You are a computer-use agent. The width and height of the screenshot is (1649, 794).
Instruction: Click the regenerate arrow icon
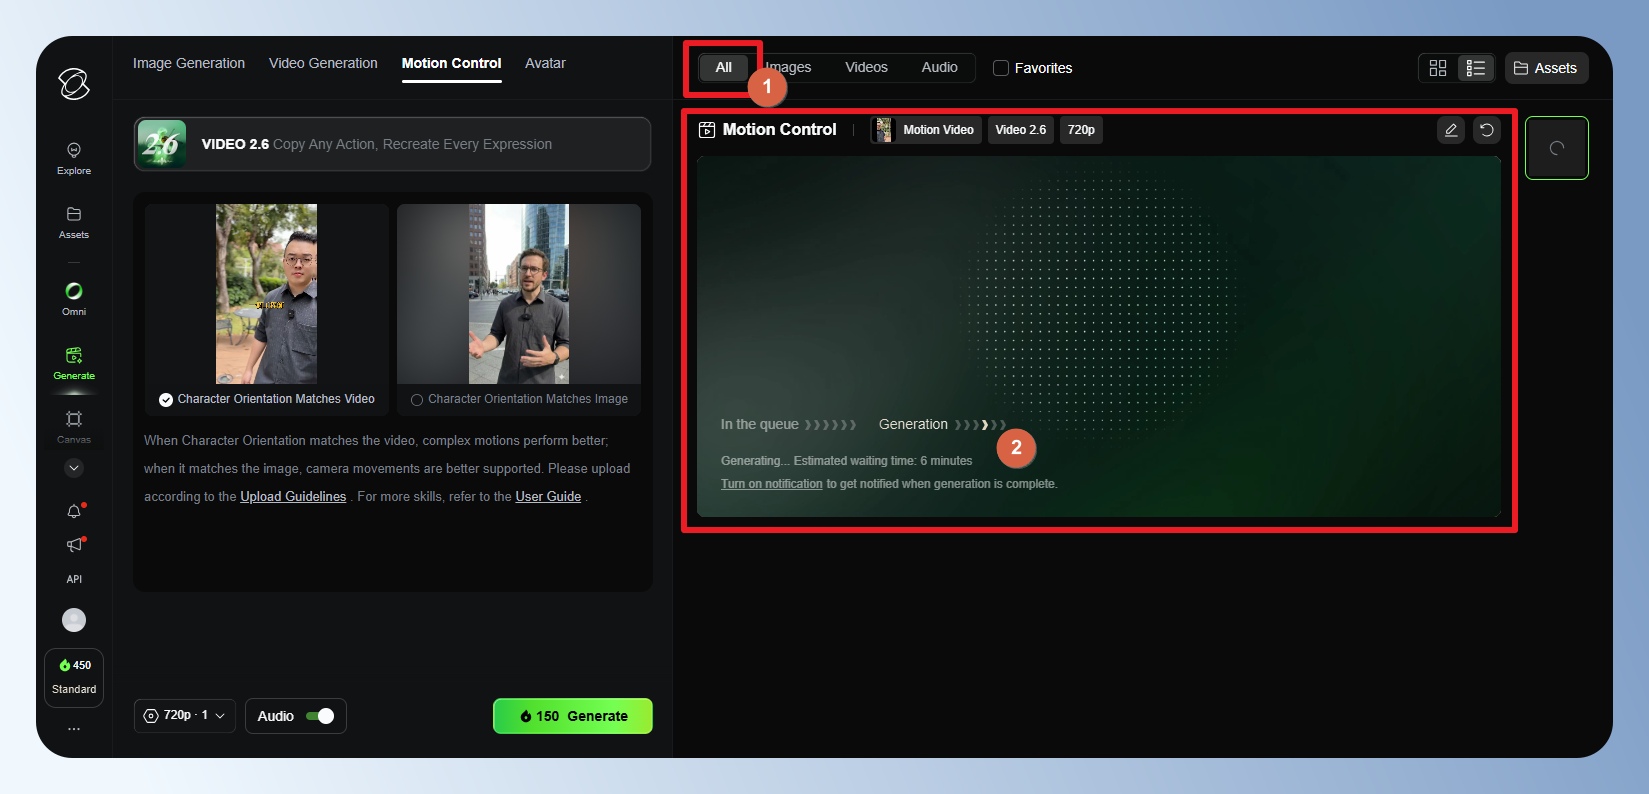click(1487, 130)
